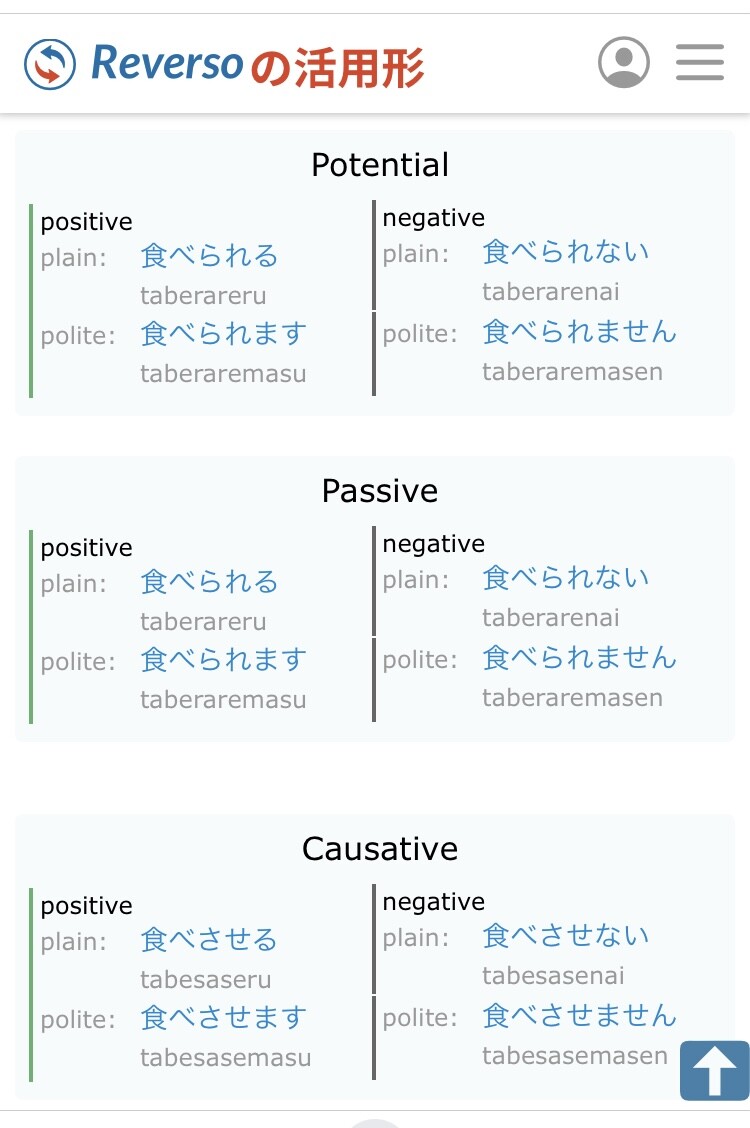Image resolution: width=750 pixels, height=1128 pixels.
Task: Click the Reverso 活用形 site title
Action: pyautogui.click(x=258, y=65)
